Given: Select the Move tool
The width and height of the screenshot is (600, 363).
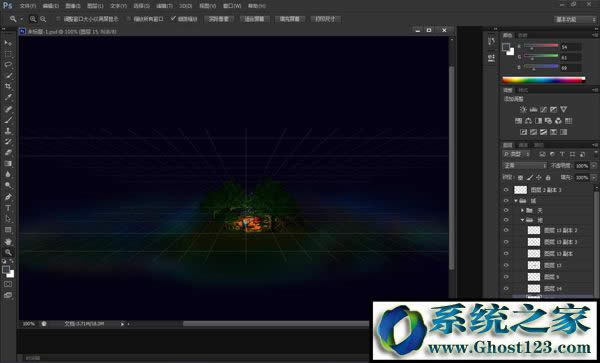Looking at the screenshot, I should coord(8,43).
